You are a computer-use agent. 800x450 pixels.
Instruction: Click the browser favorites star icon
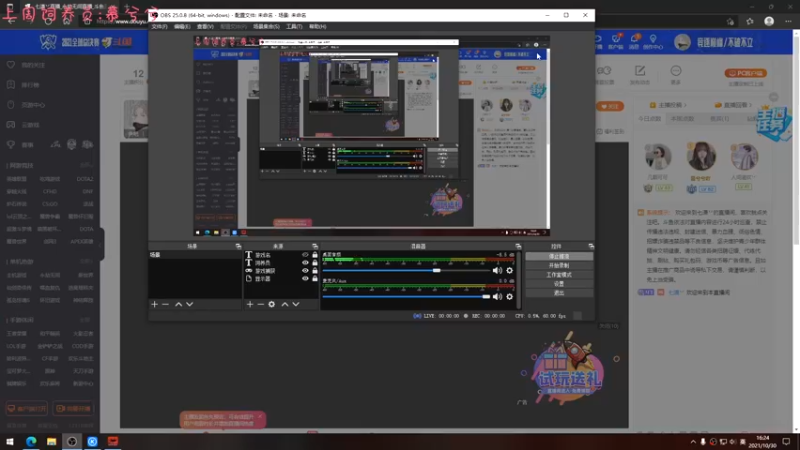[749, 21]
